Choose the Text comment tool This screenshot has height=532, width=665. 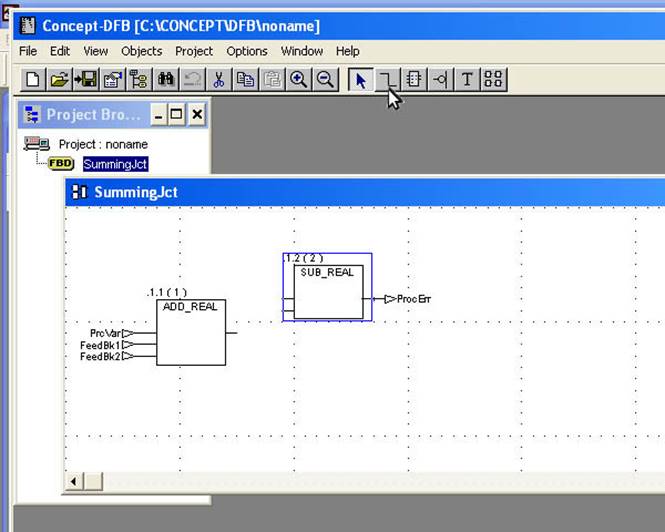[467, 79]
